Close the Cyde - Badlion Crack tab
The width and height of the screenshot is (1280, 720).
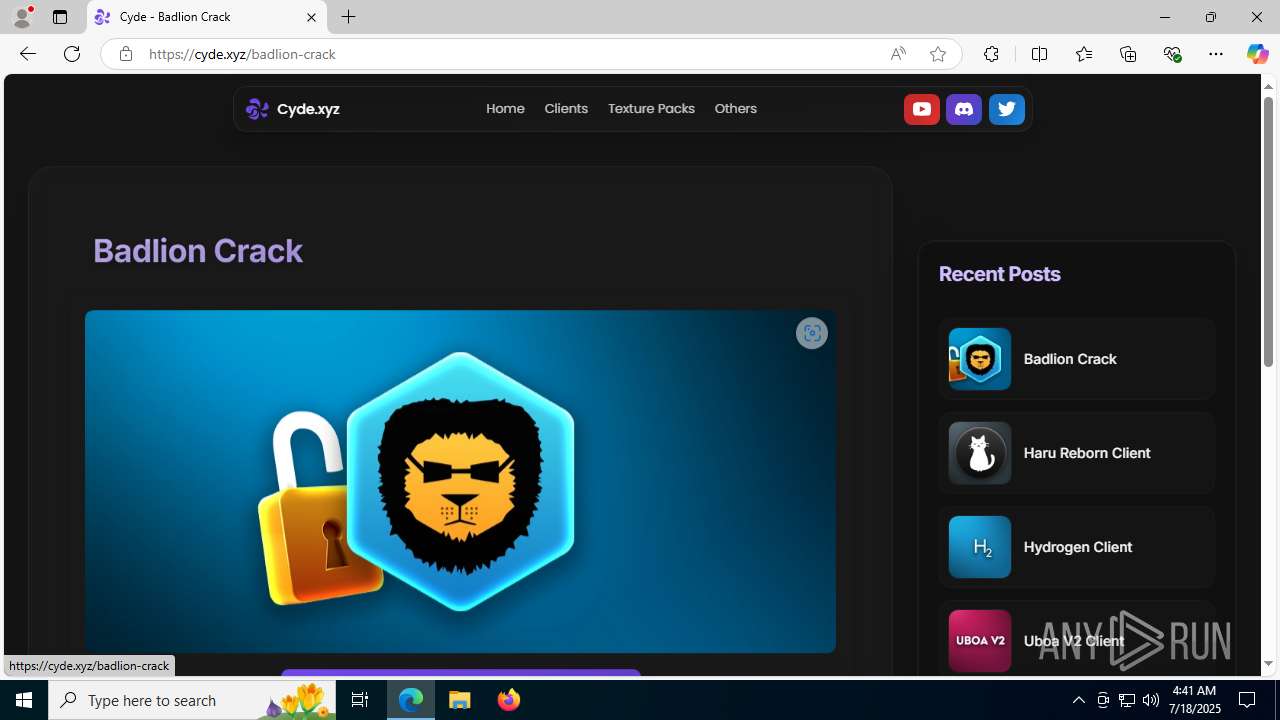[311, 17]
